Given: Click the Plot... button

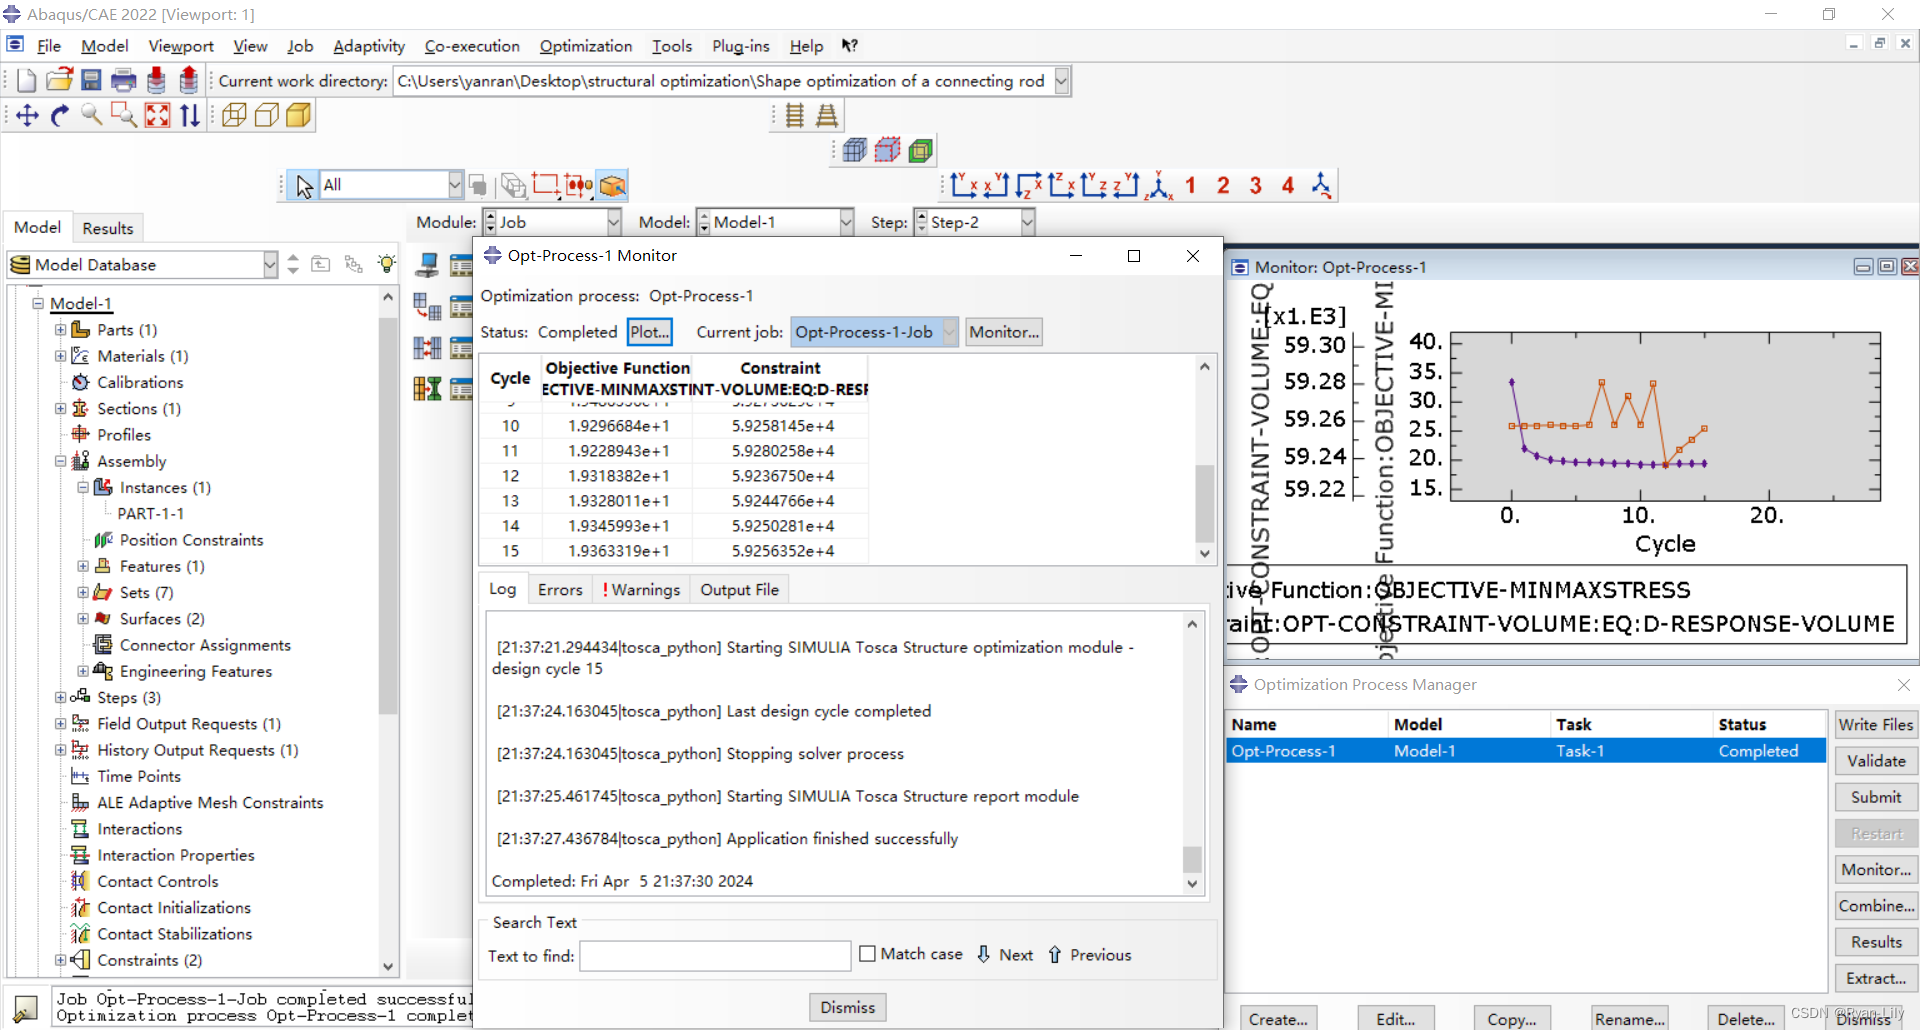Looking at the screenshot, I should (649, 332).
